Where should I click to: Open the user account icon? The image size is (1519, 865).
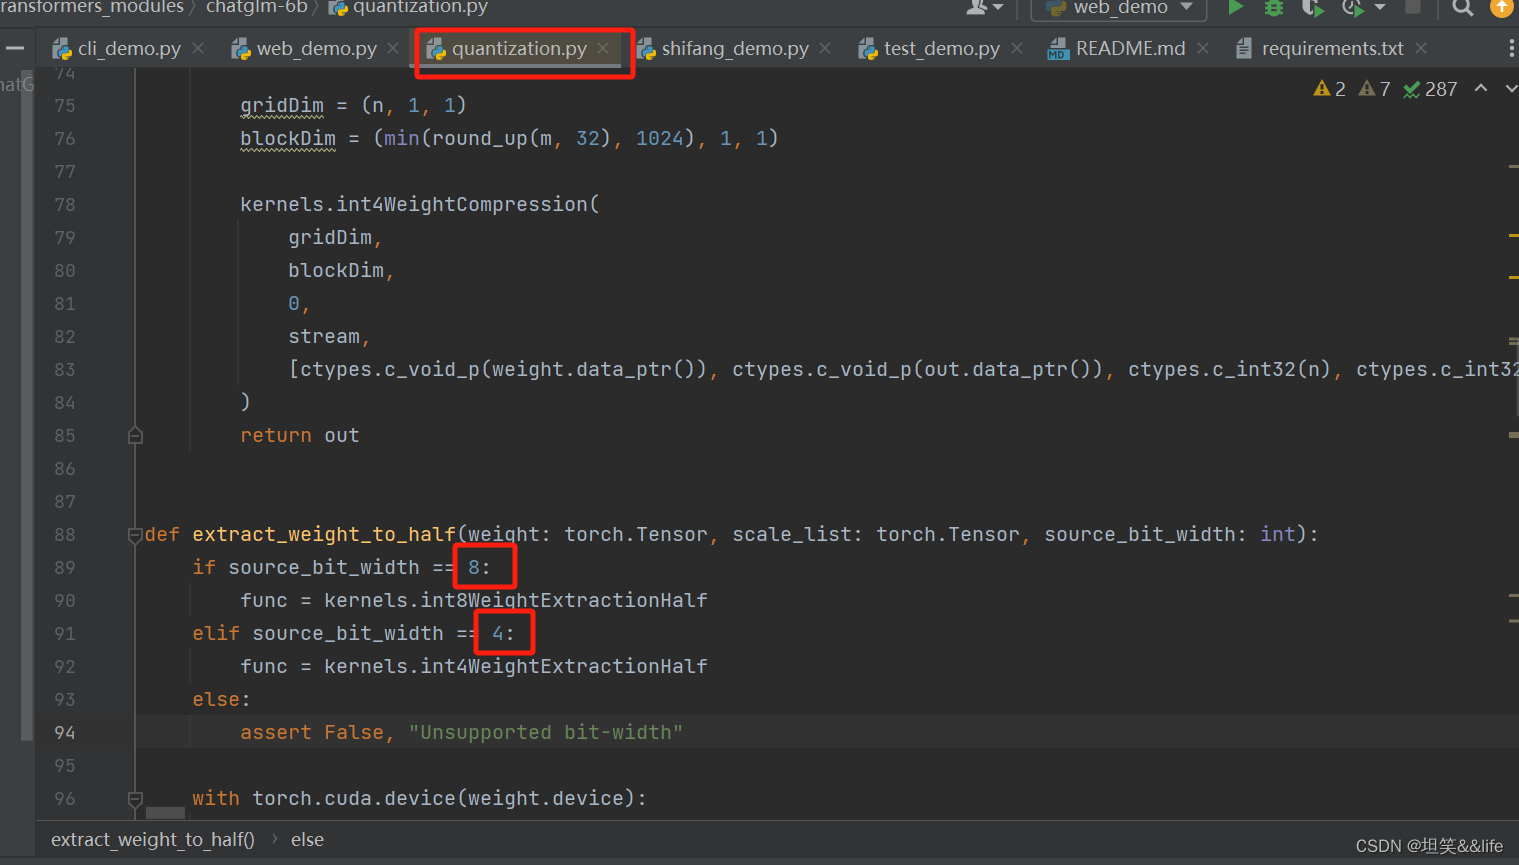(984, 7)
